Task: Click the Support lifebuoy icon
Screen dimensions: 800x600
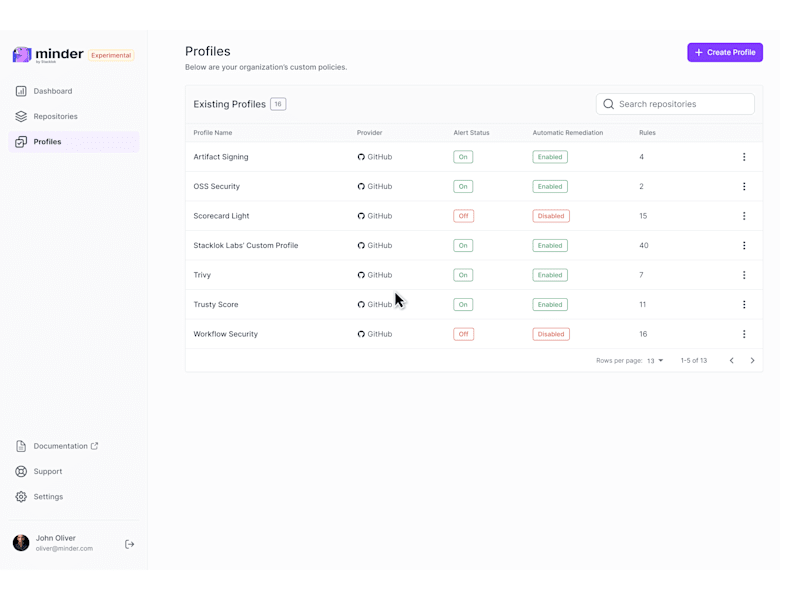Action: (x=21, y=471)
